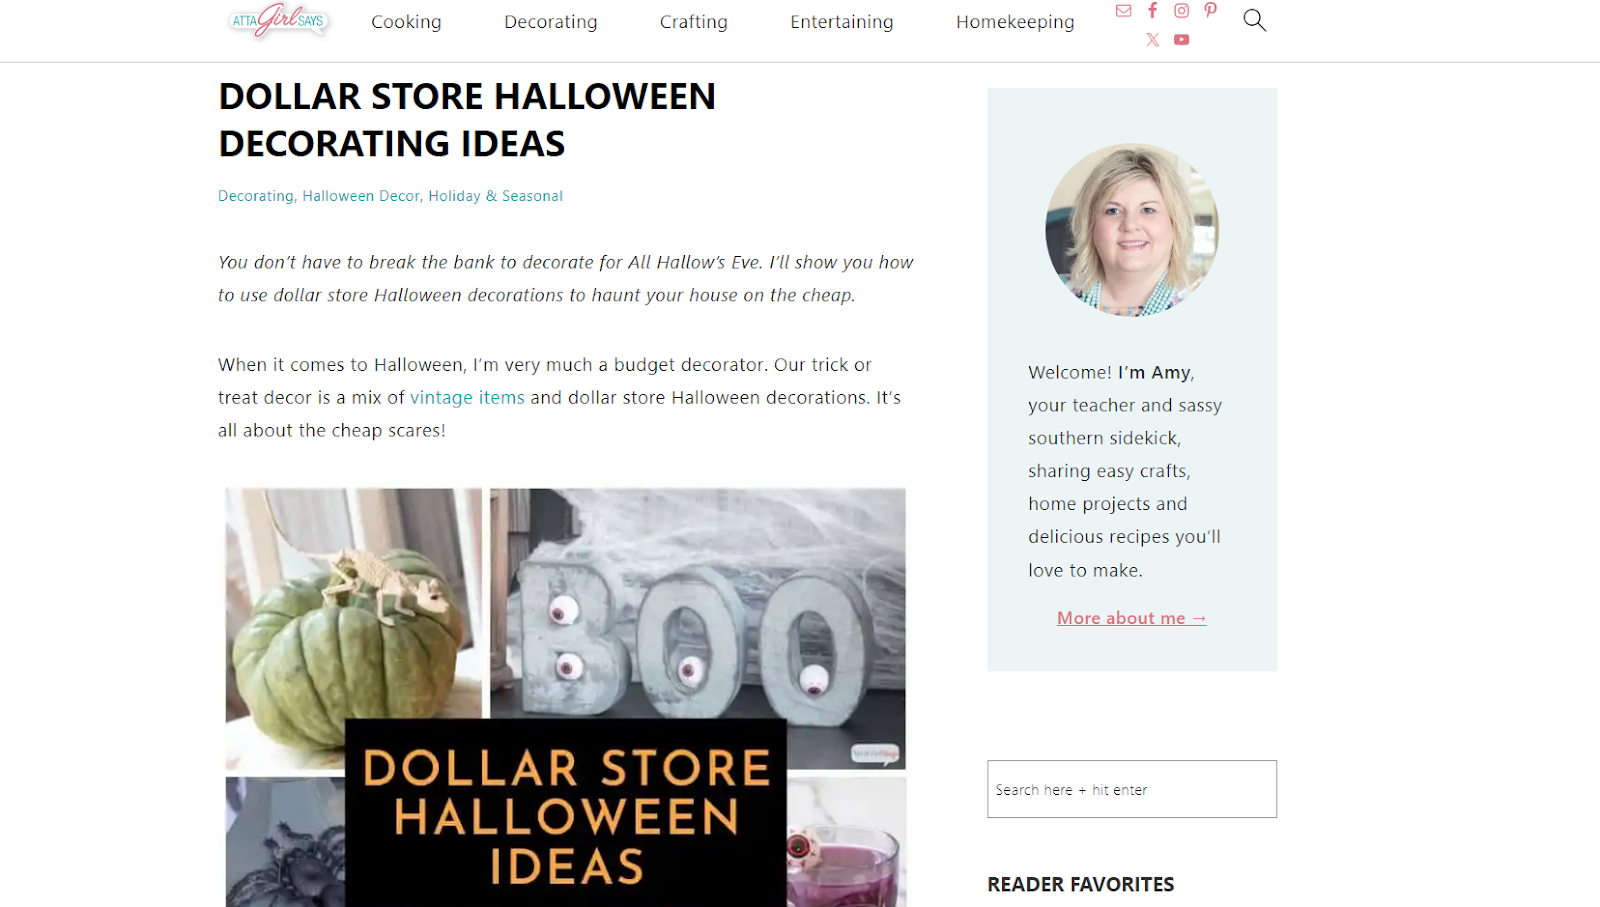1600x907 pixels.
Task: Follow the 'vintage items' link
Action: pos(467,397)
